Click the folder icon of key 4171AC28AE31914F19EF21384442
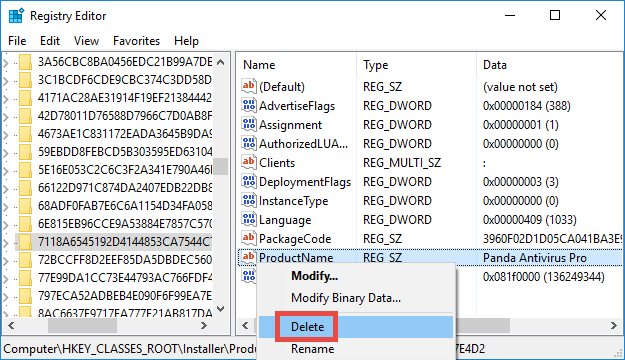 [x=25, y=98]
